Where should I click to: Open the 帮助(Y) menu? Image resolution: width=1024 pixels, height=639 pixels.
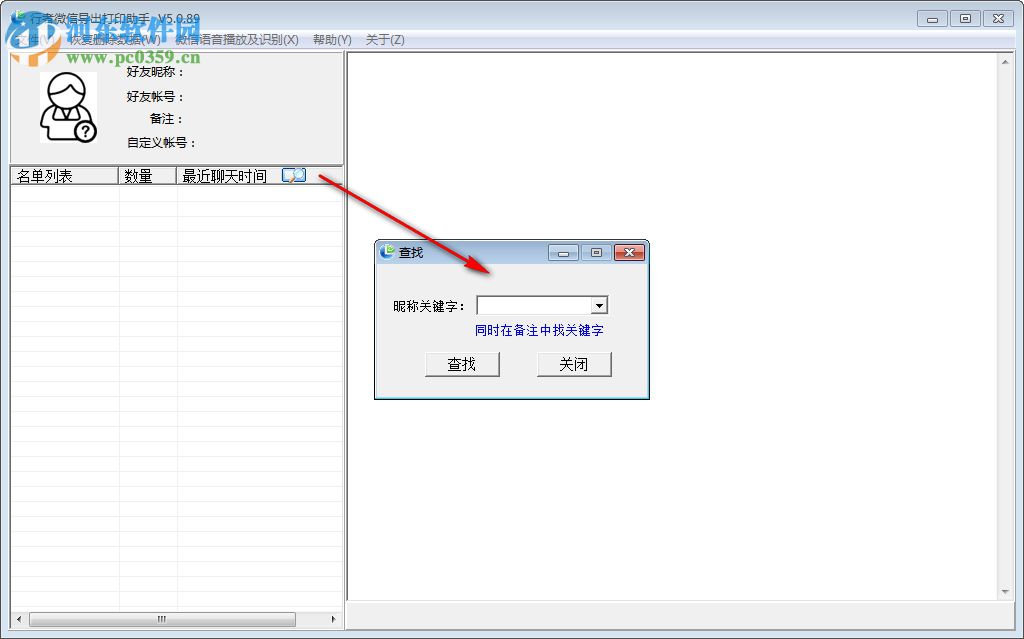(332, 39)
